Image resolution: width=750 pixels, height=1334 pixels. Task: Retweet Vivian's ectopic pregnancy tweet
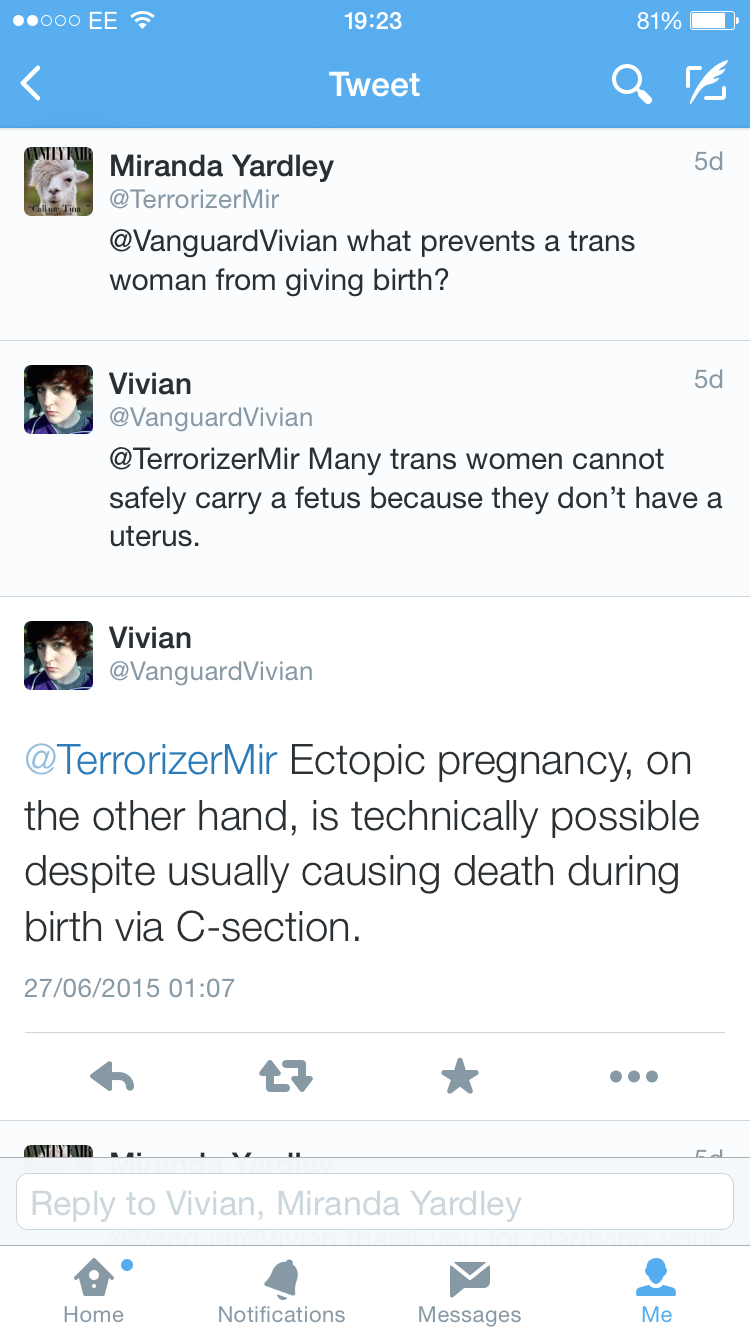coord(286,1077)
